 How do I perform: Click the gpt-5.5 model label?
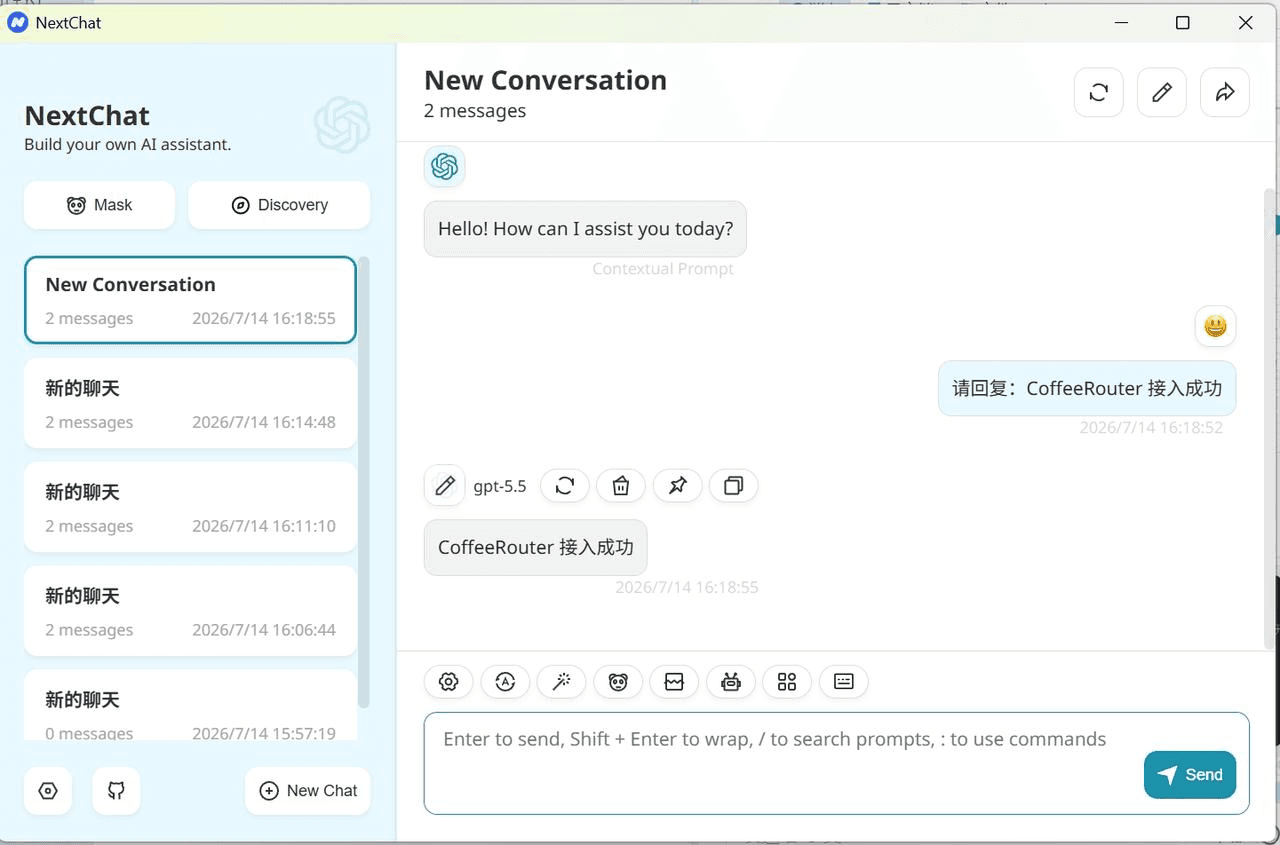(500, 486)
